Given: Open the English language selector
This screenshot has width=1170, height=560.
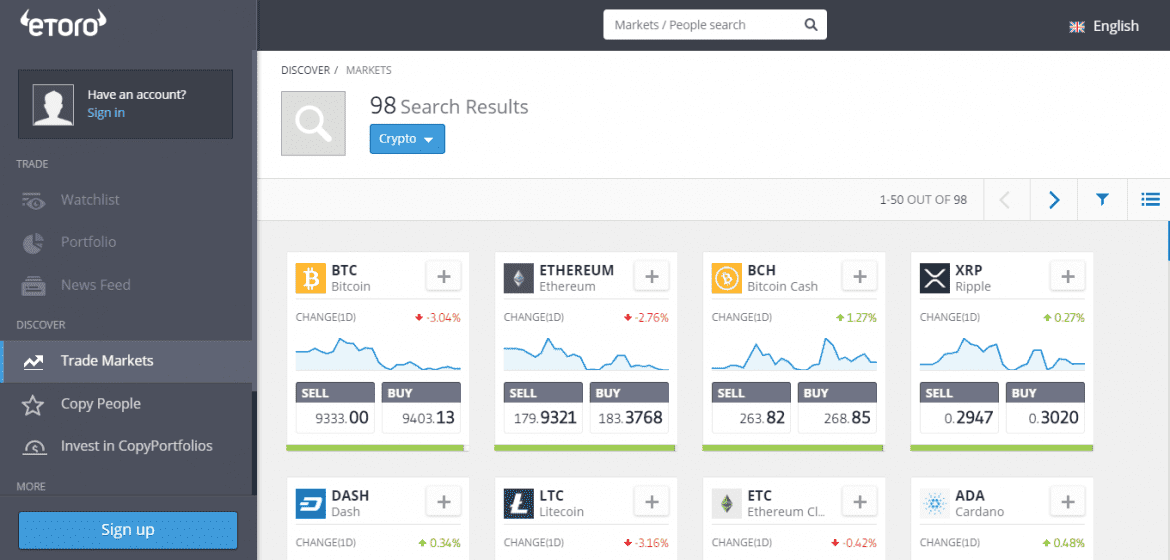Looking at the screenshot, I should [x=1104, y=26].
